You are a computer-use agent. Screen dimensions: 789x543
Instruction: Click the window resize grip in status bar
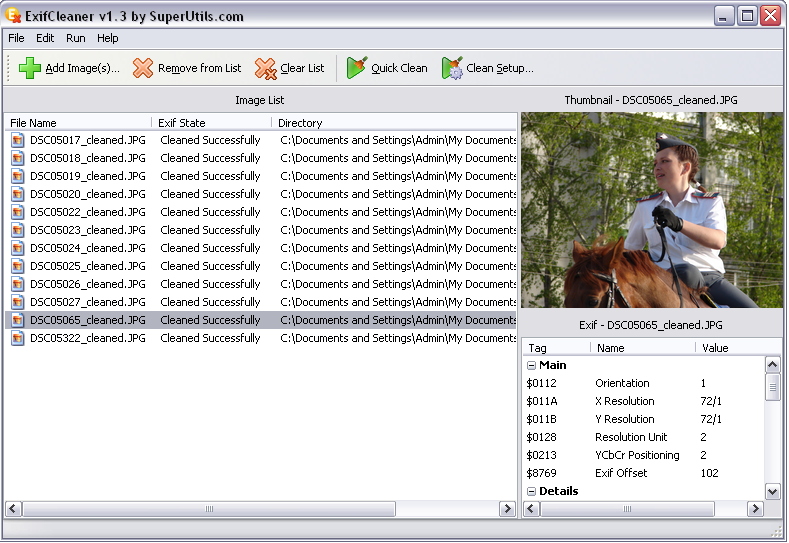pyautogui.click(x=777, y=531)
